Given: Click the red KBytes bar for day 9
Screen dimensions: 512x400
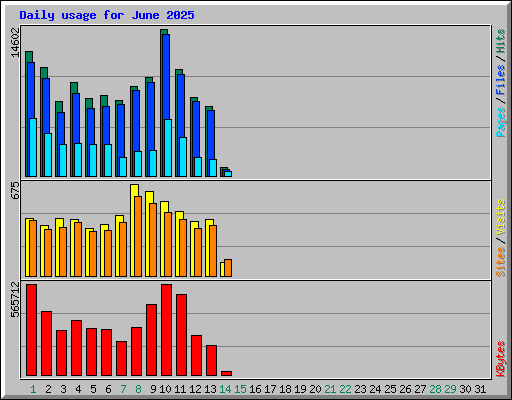Looking at the screenshot, I should tap(151, 340).
